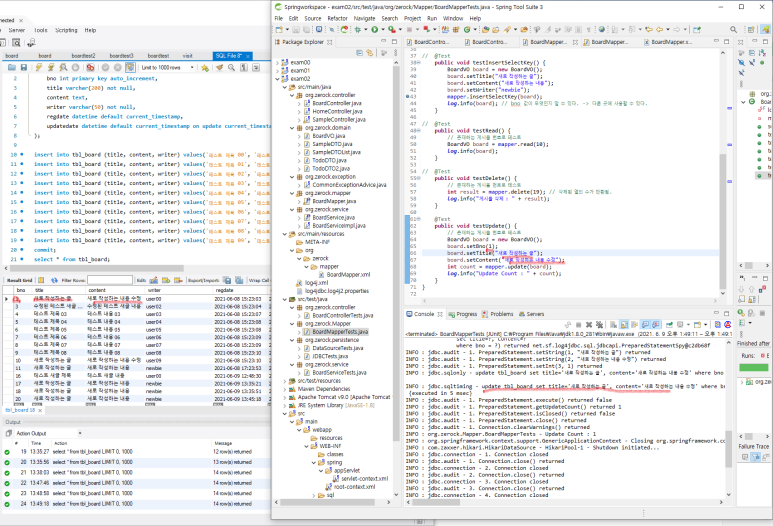Toggle Scroll Lock in Console toolbar
The image size is (773, 526).
624,325
